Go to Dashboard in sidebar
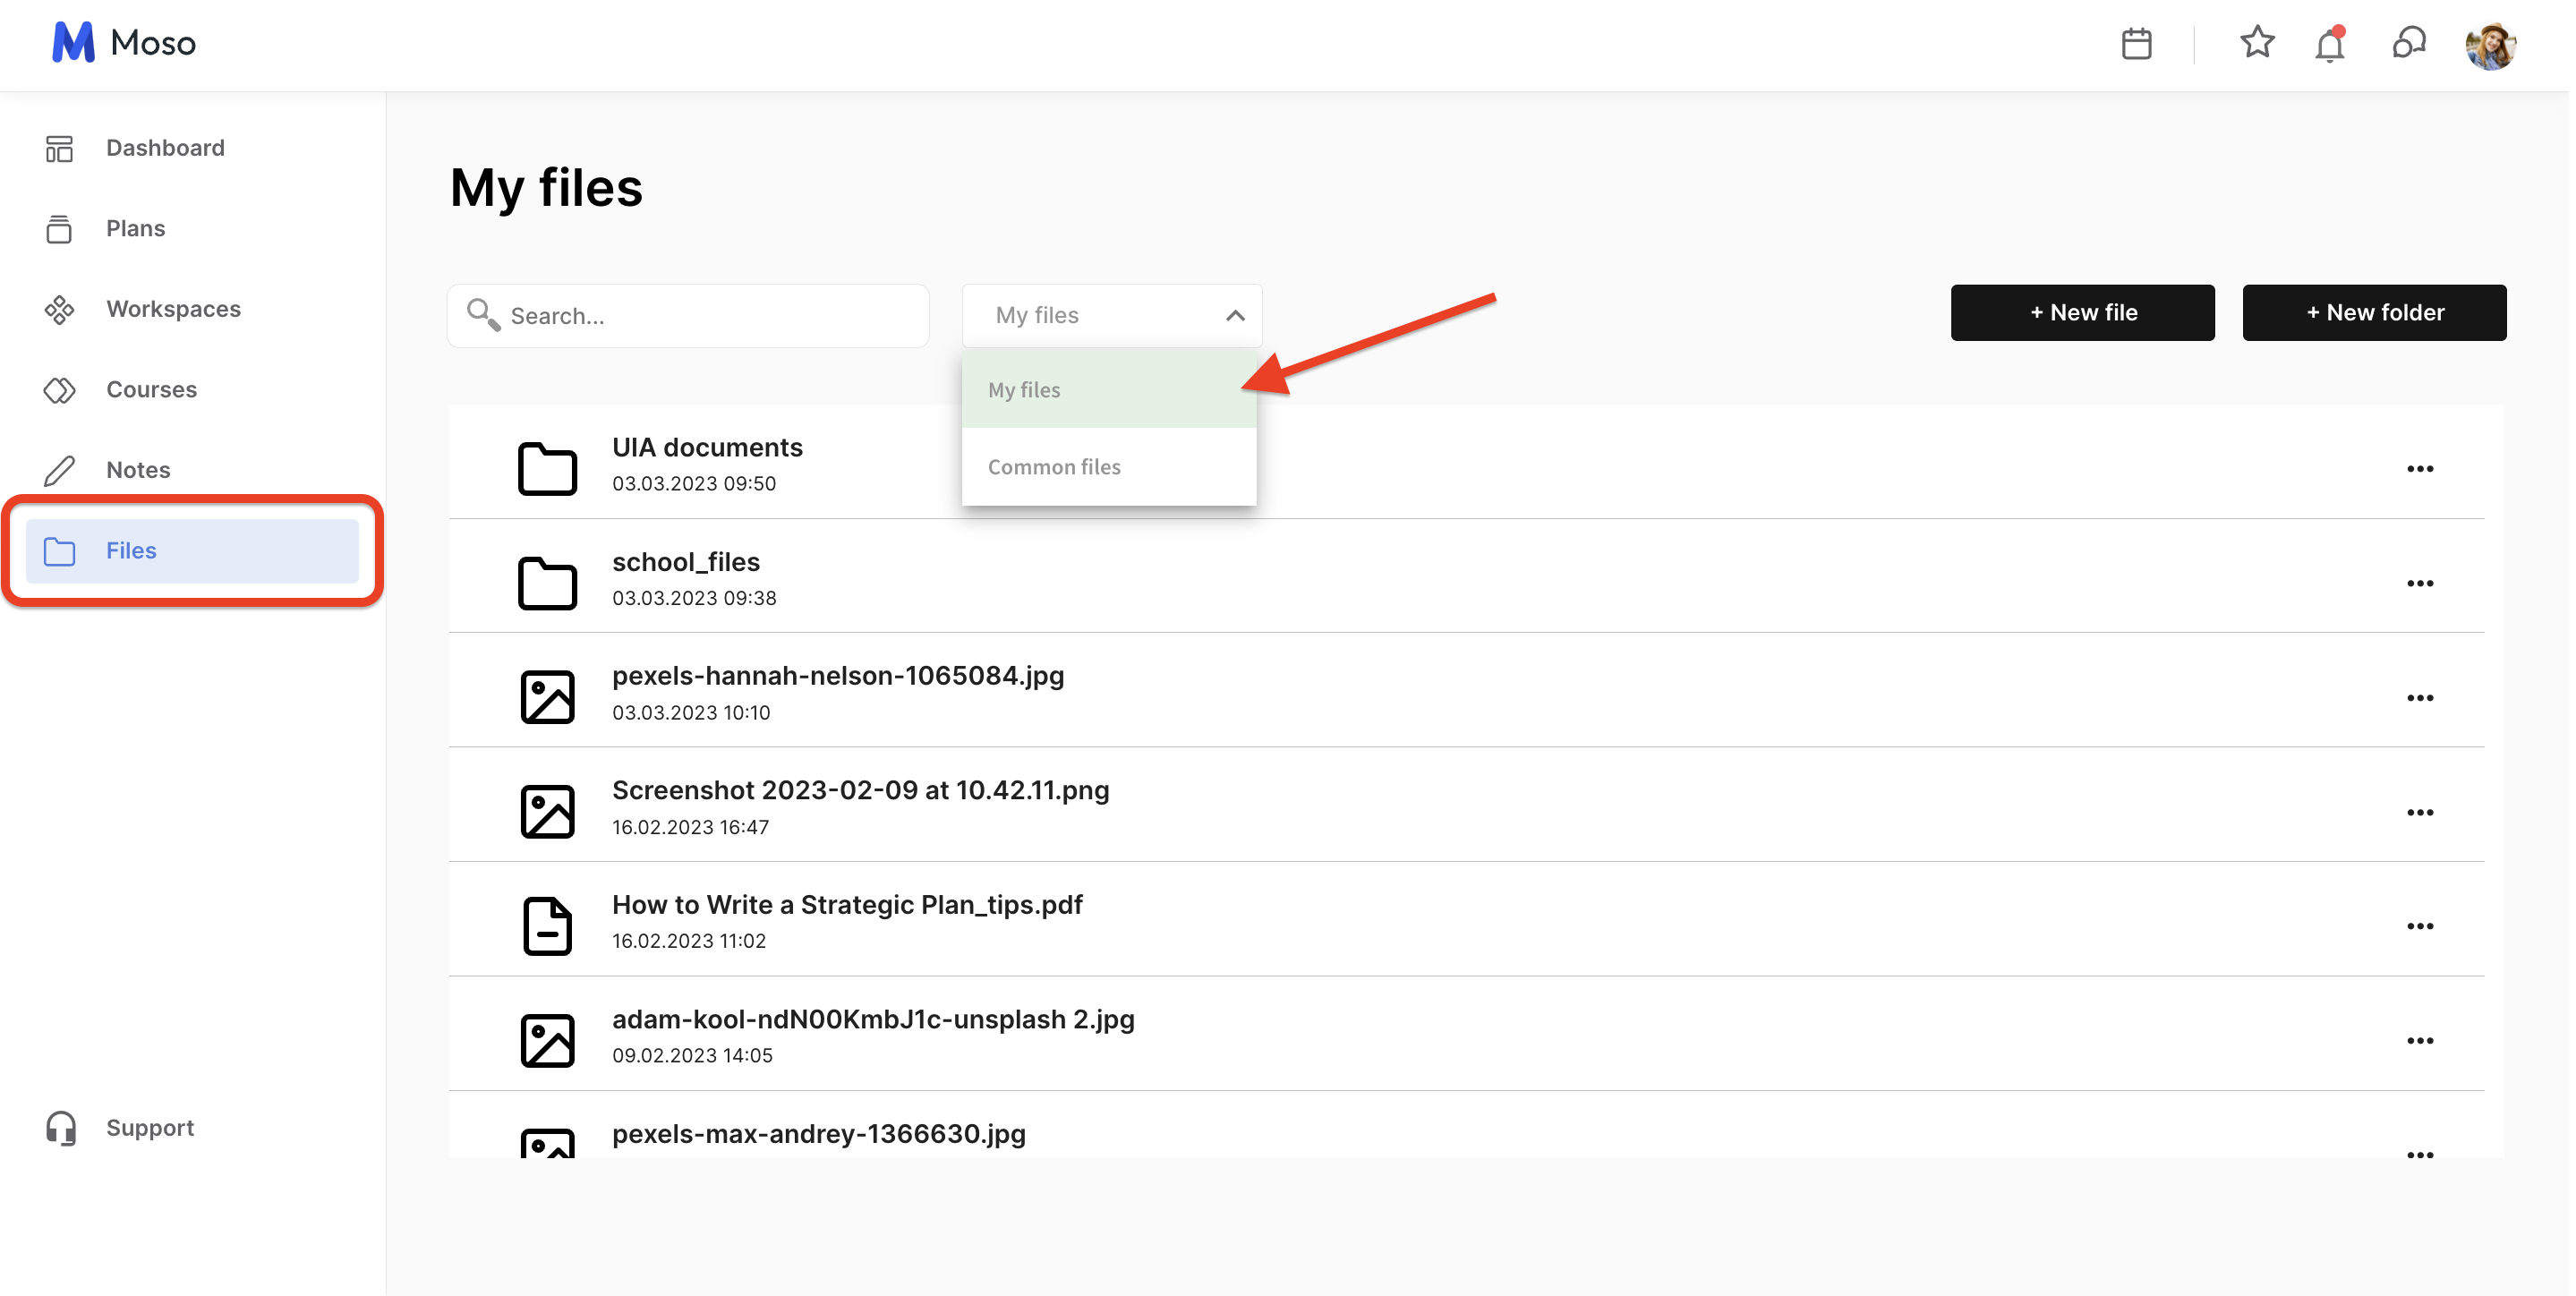 165,148
